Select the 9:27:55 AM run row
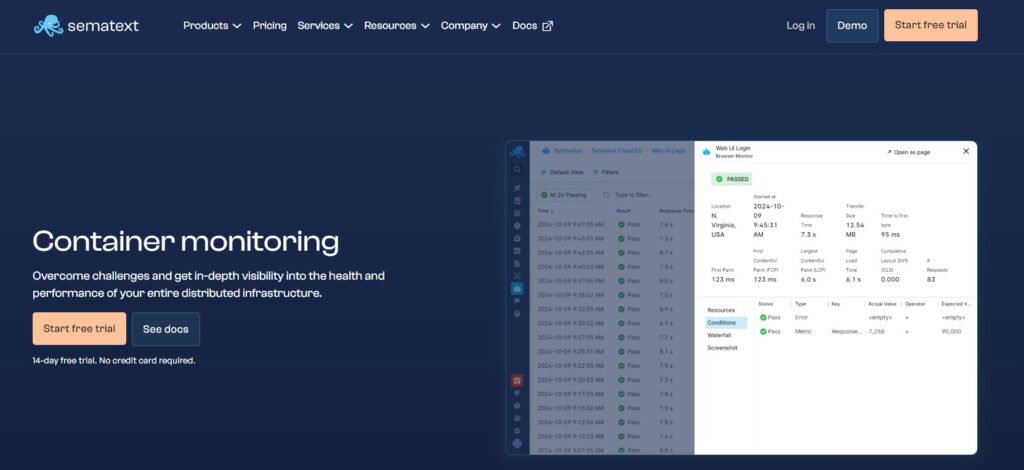 coord(612,337)
